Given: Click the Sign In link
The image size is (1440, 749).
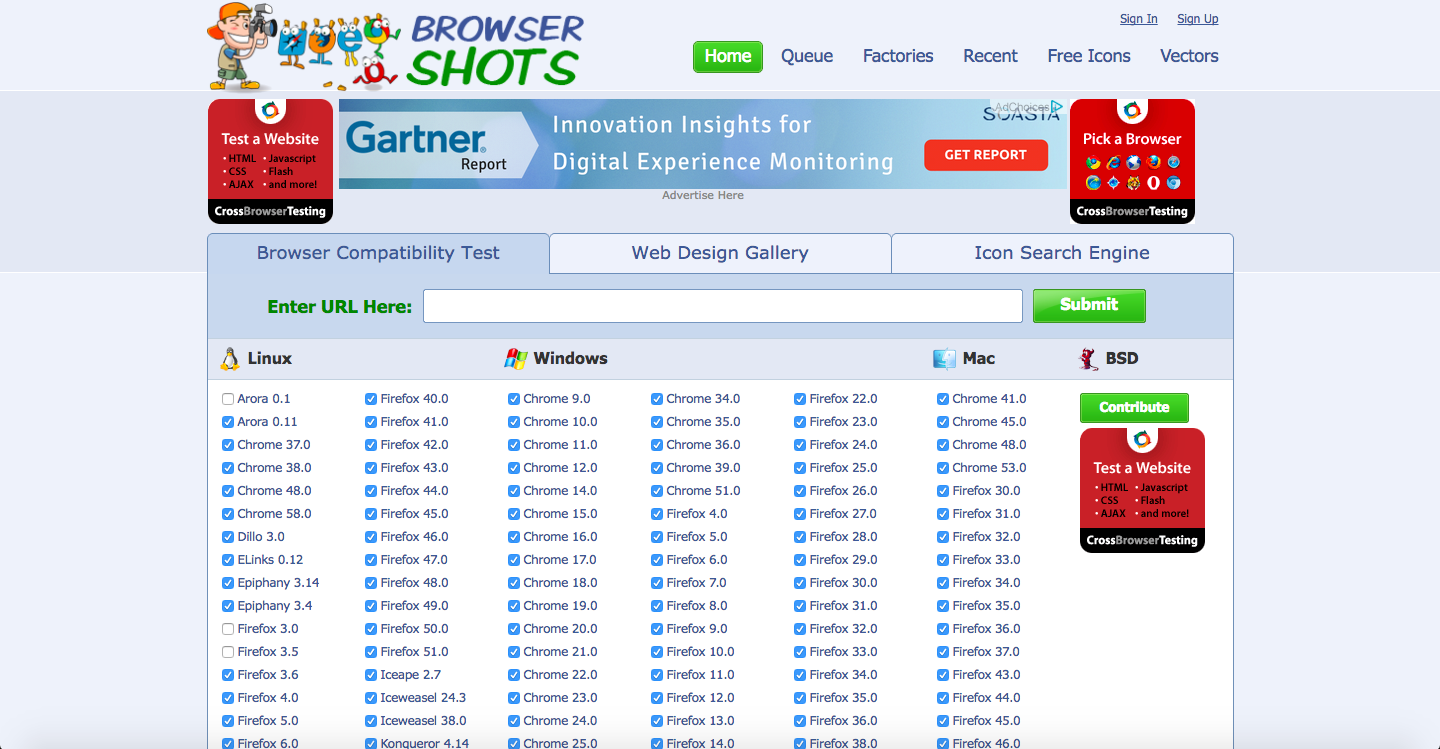Looking at the screenshot, I should click(1138, 19).
